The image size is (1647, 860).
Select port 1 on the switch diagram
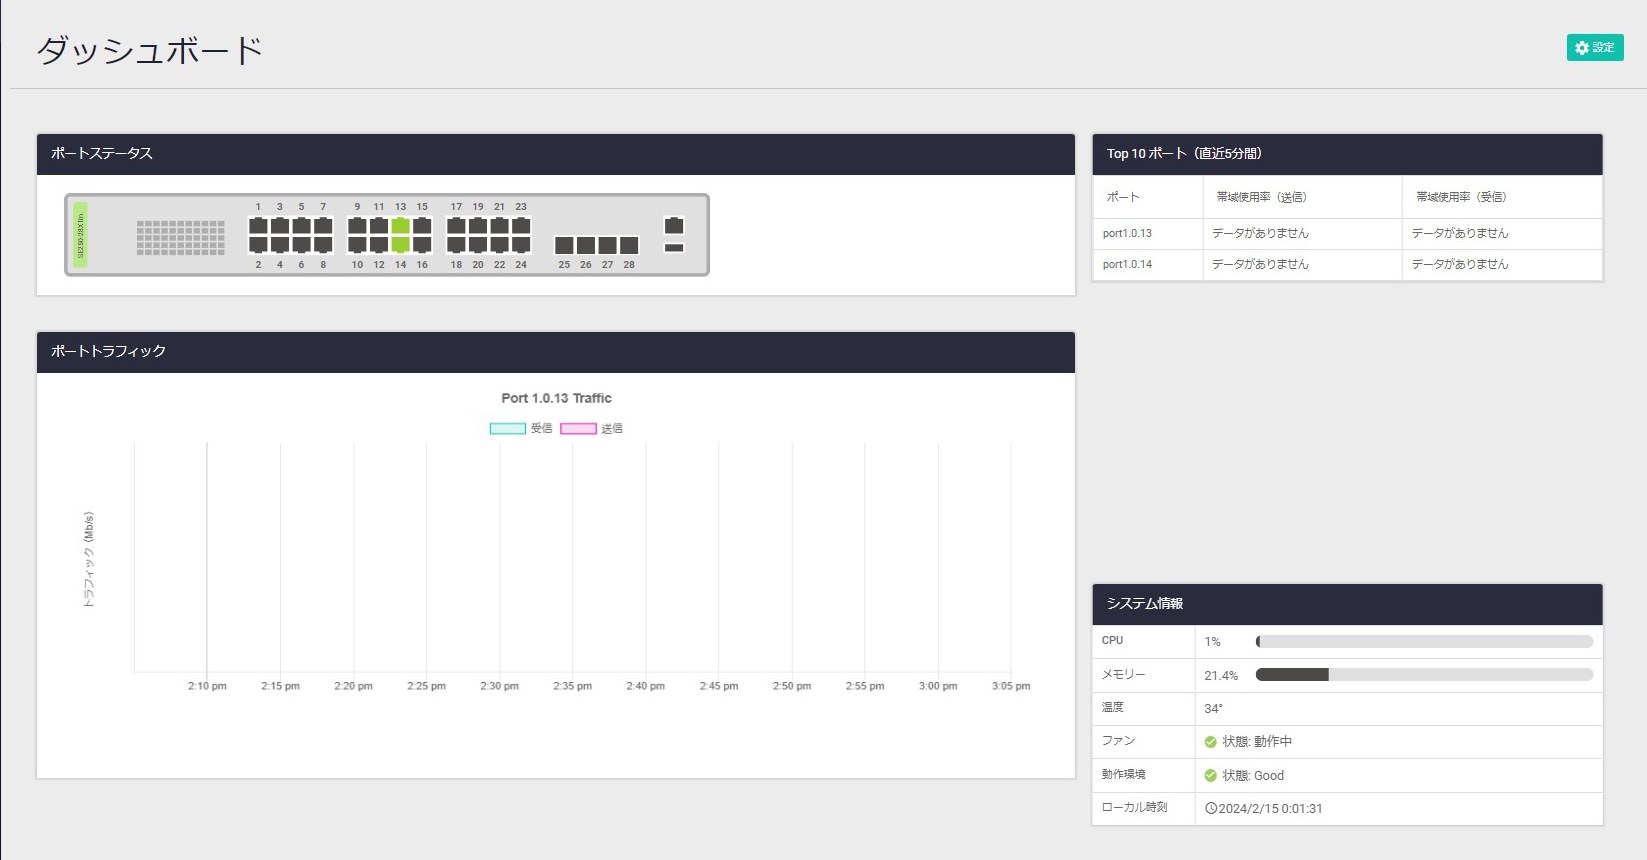coord(258,226)
